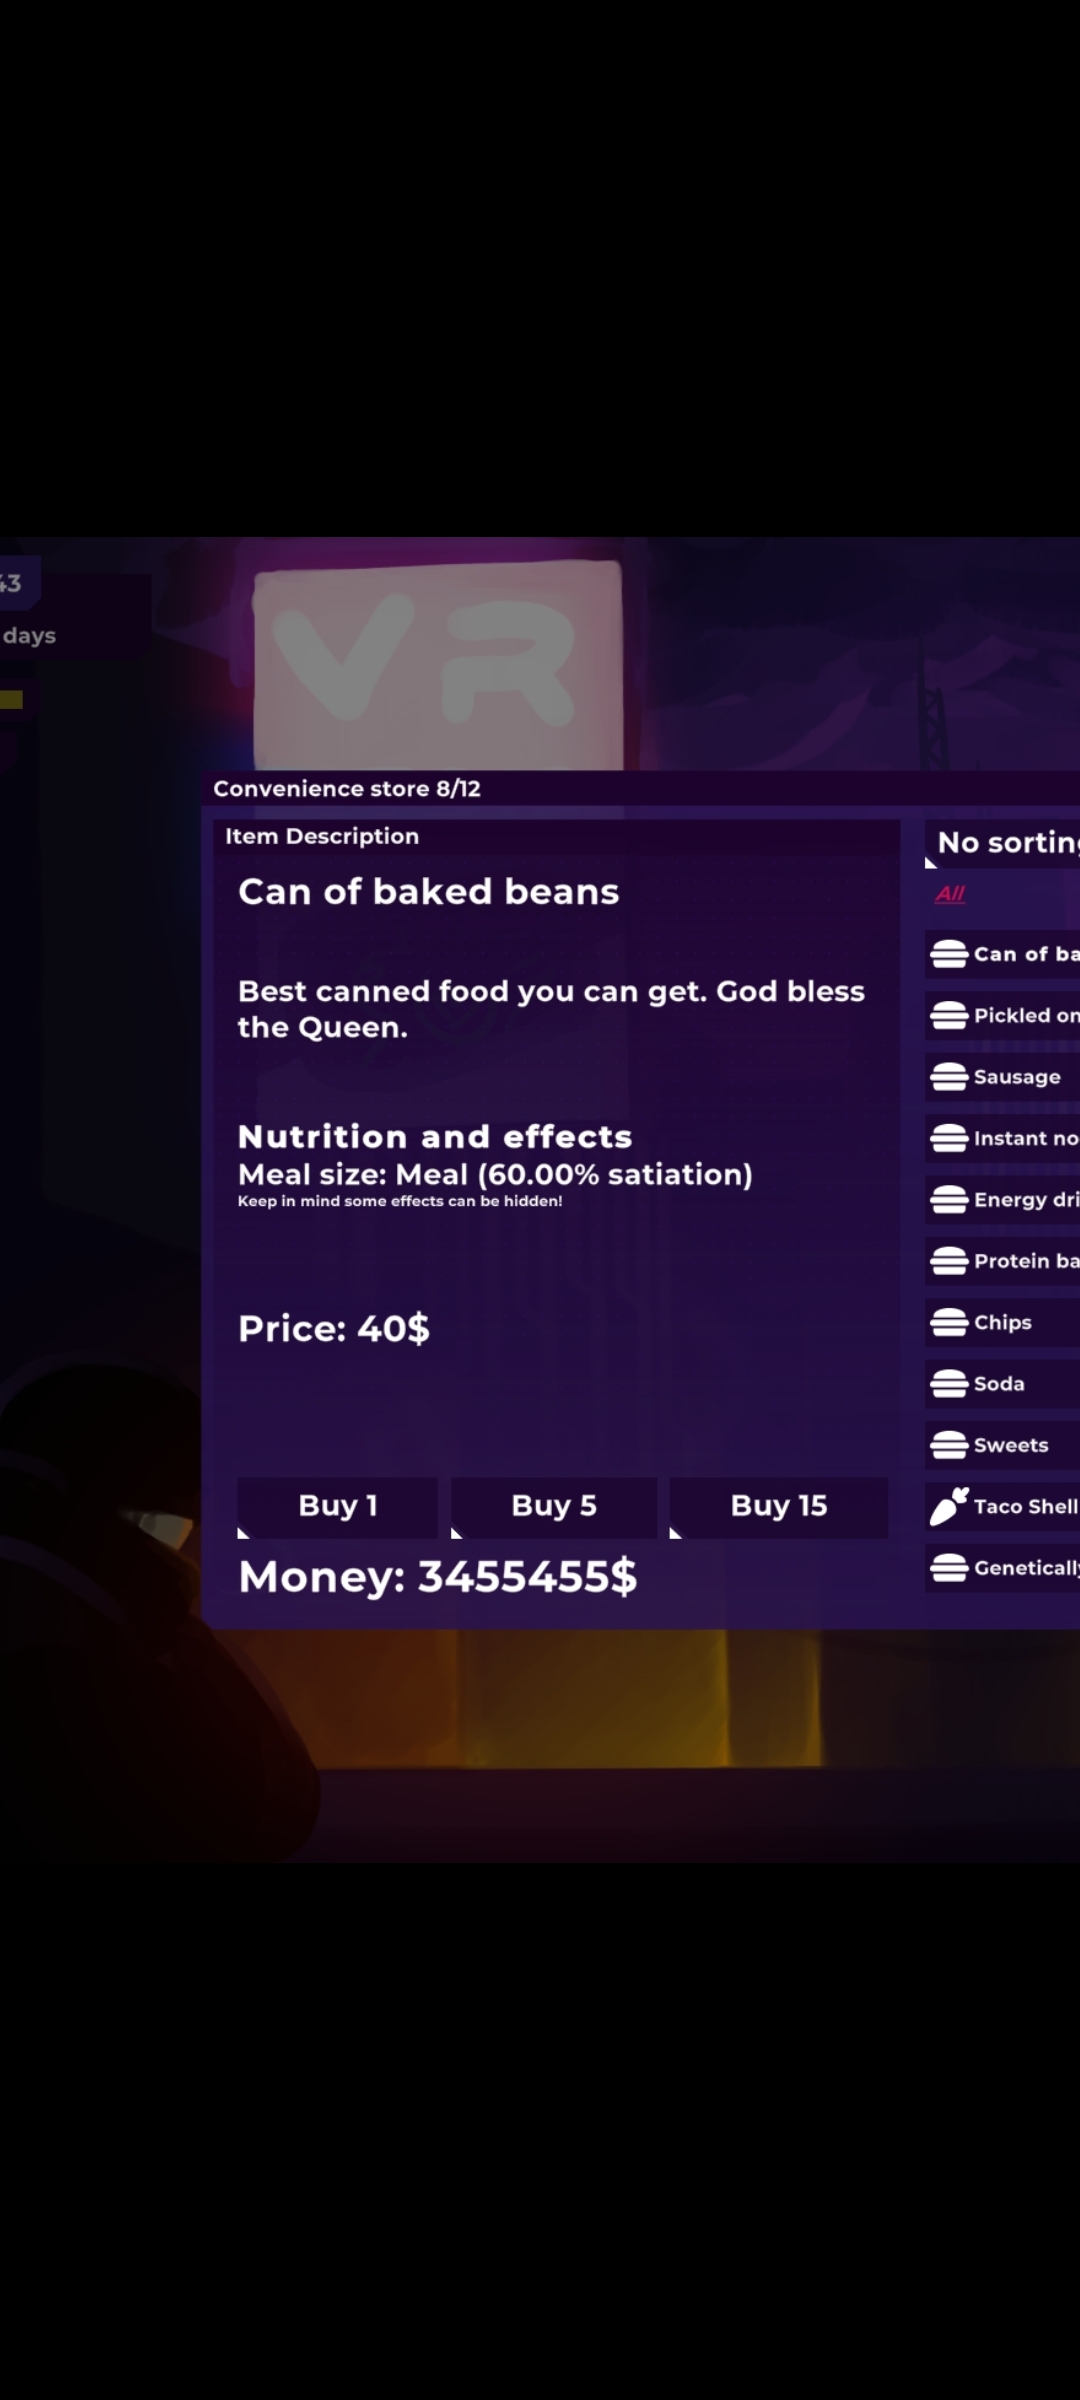1080x2400 pixels.
Task: Buy 5 cans of baked beans
Action: [x=554, y=1507]
